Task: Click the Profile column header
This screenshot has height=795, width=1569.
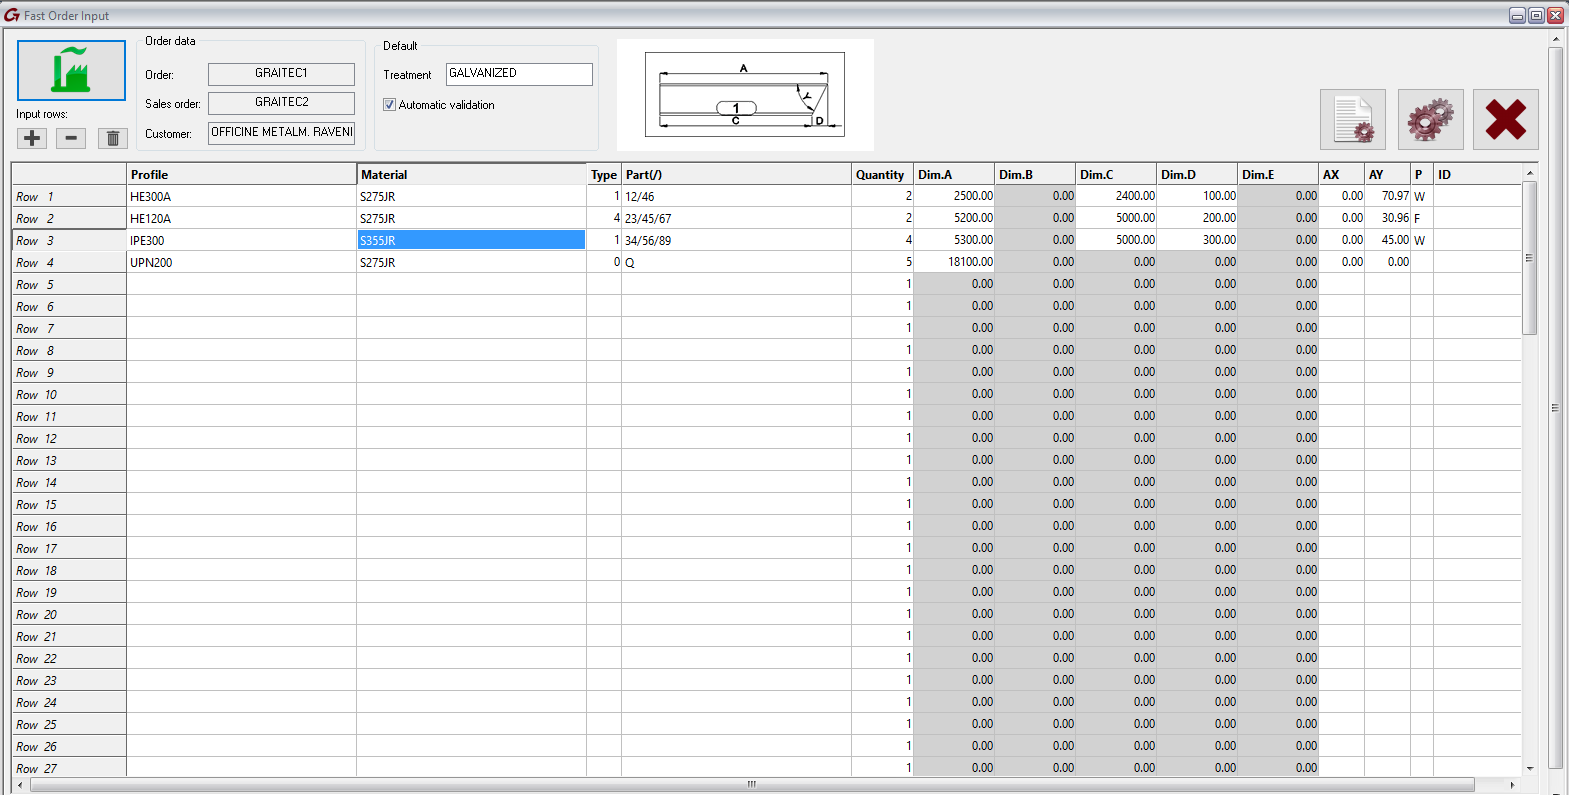Action: point(241,174)
